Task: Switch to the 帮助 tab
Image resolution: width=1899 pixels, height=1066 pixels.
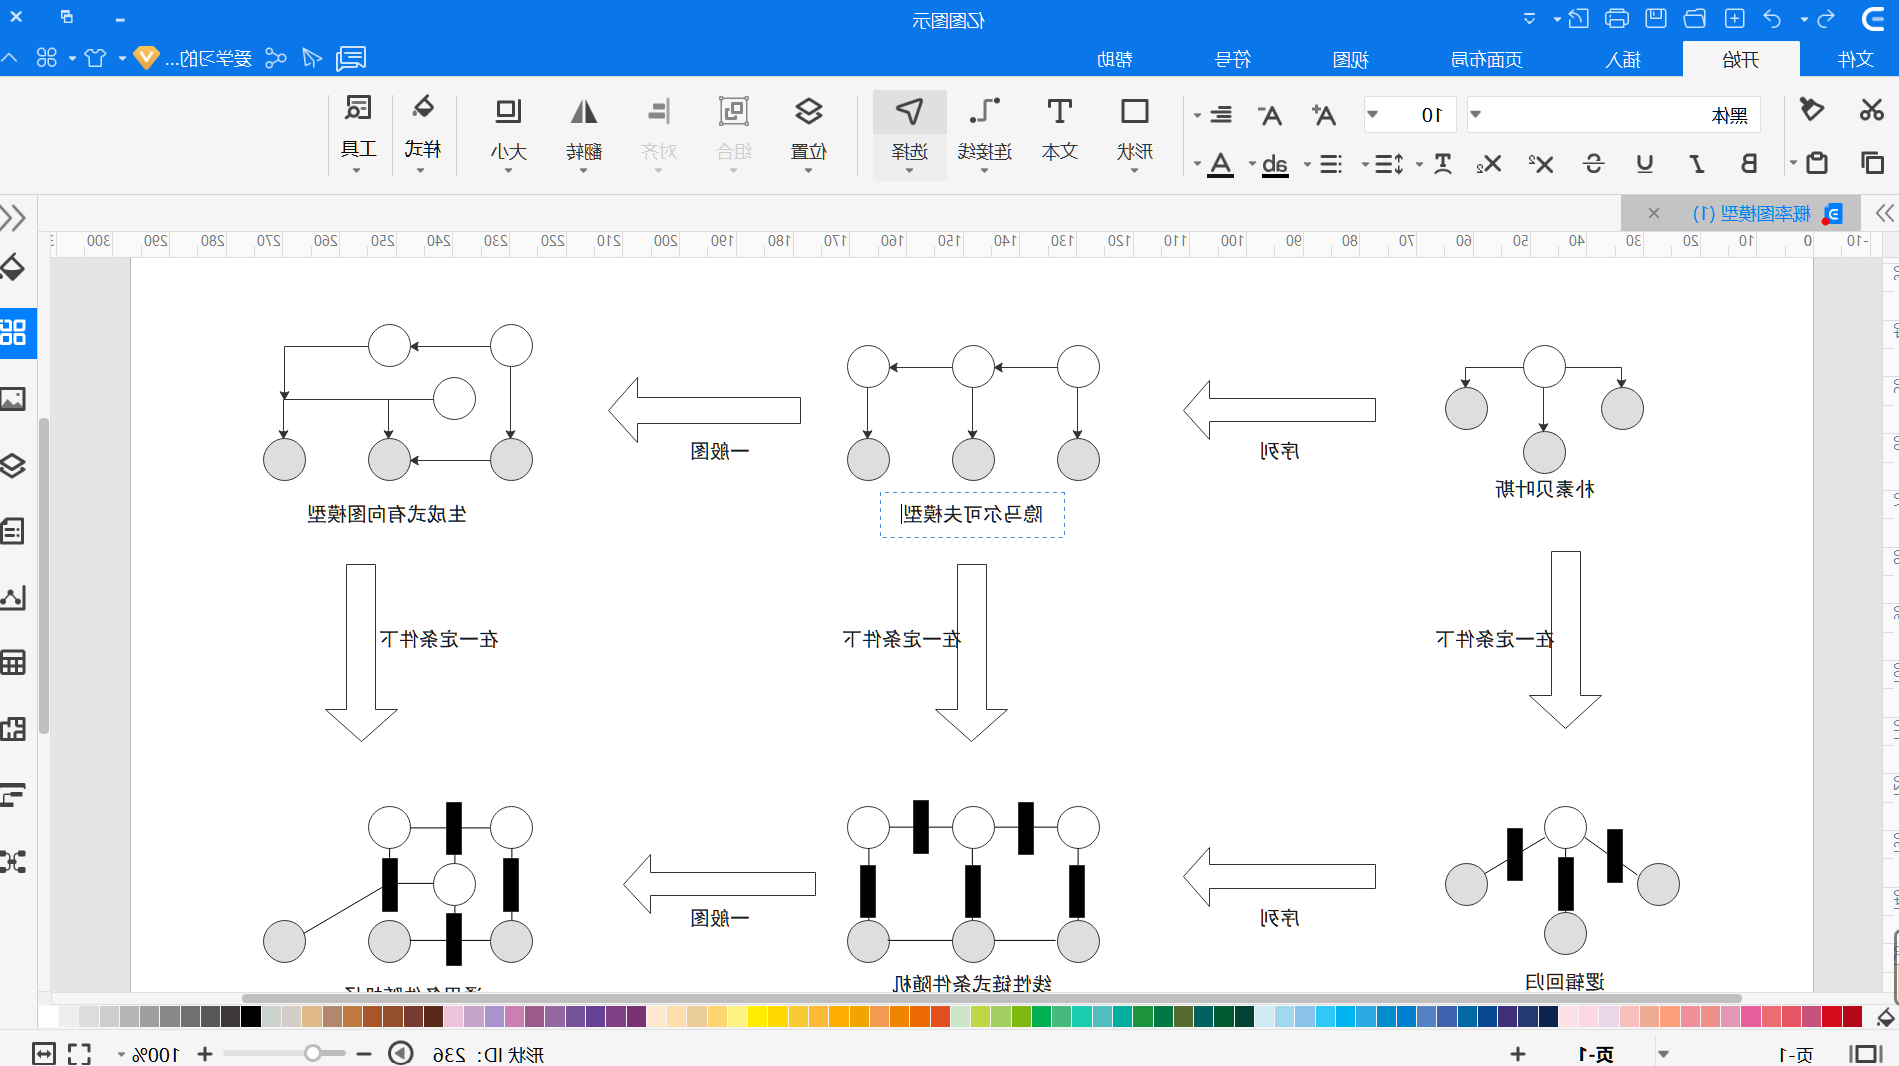Action: 1114,59
